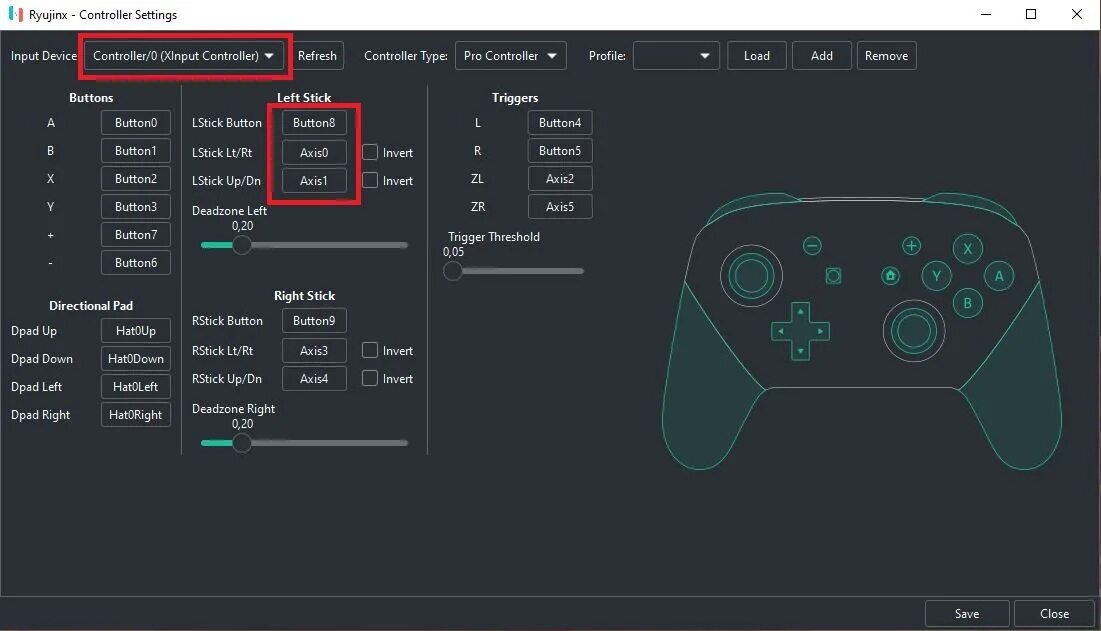
Task: Rebind Dpad Down mapping Hat0Down
Action: point(136,359)
